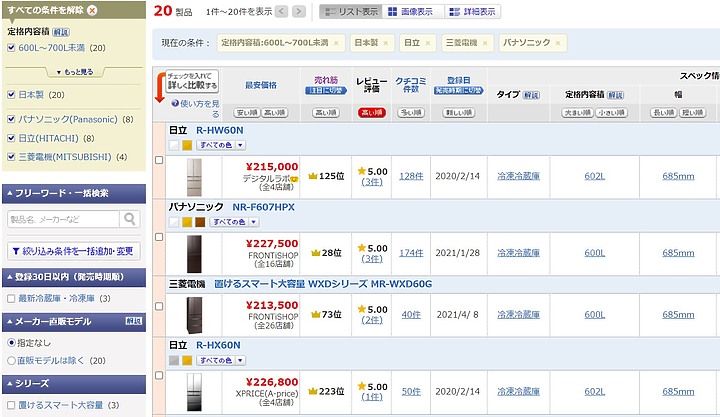720x417 pixels.
Task: Remove the 定格内容積:600L~700L未満 filter chip
Action: click(x=336, y=43)
